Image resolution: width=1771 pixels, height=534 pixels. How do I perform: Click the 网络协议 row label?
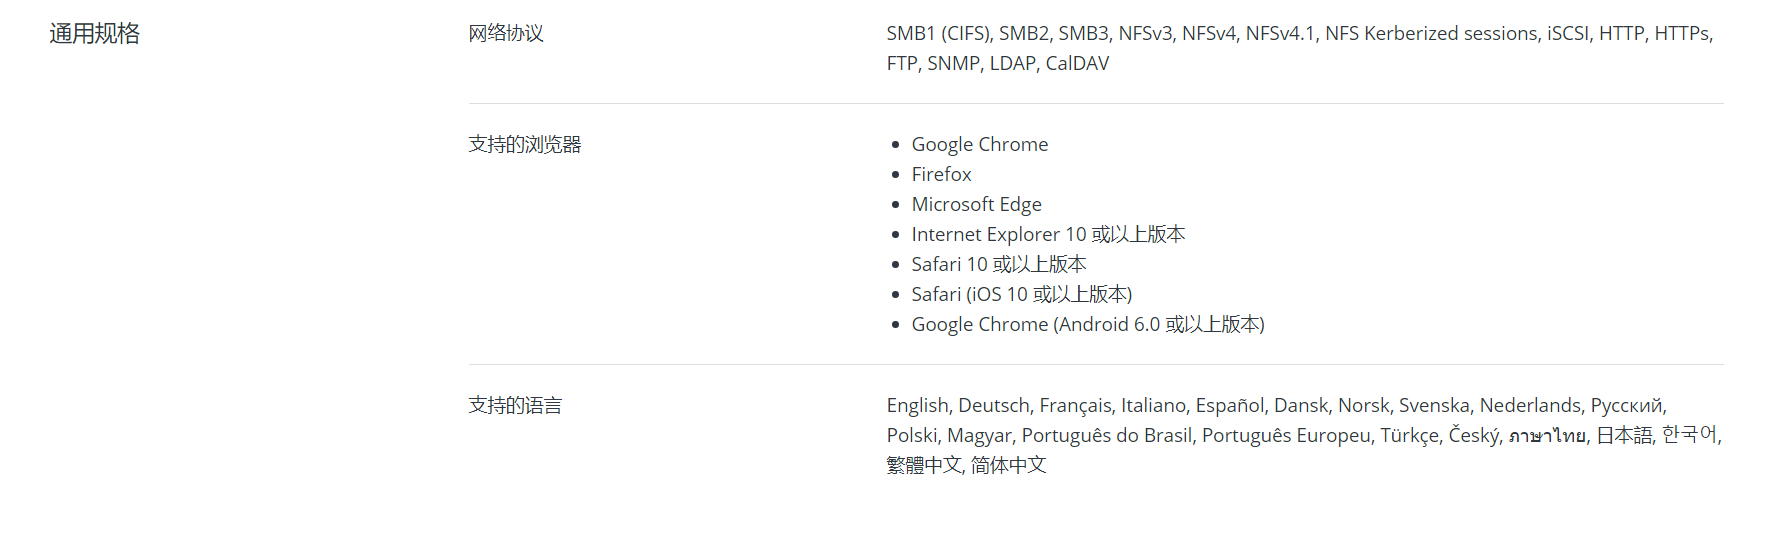tap(506, 34)
